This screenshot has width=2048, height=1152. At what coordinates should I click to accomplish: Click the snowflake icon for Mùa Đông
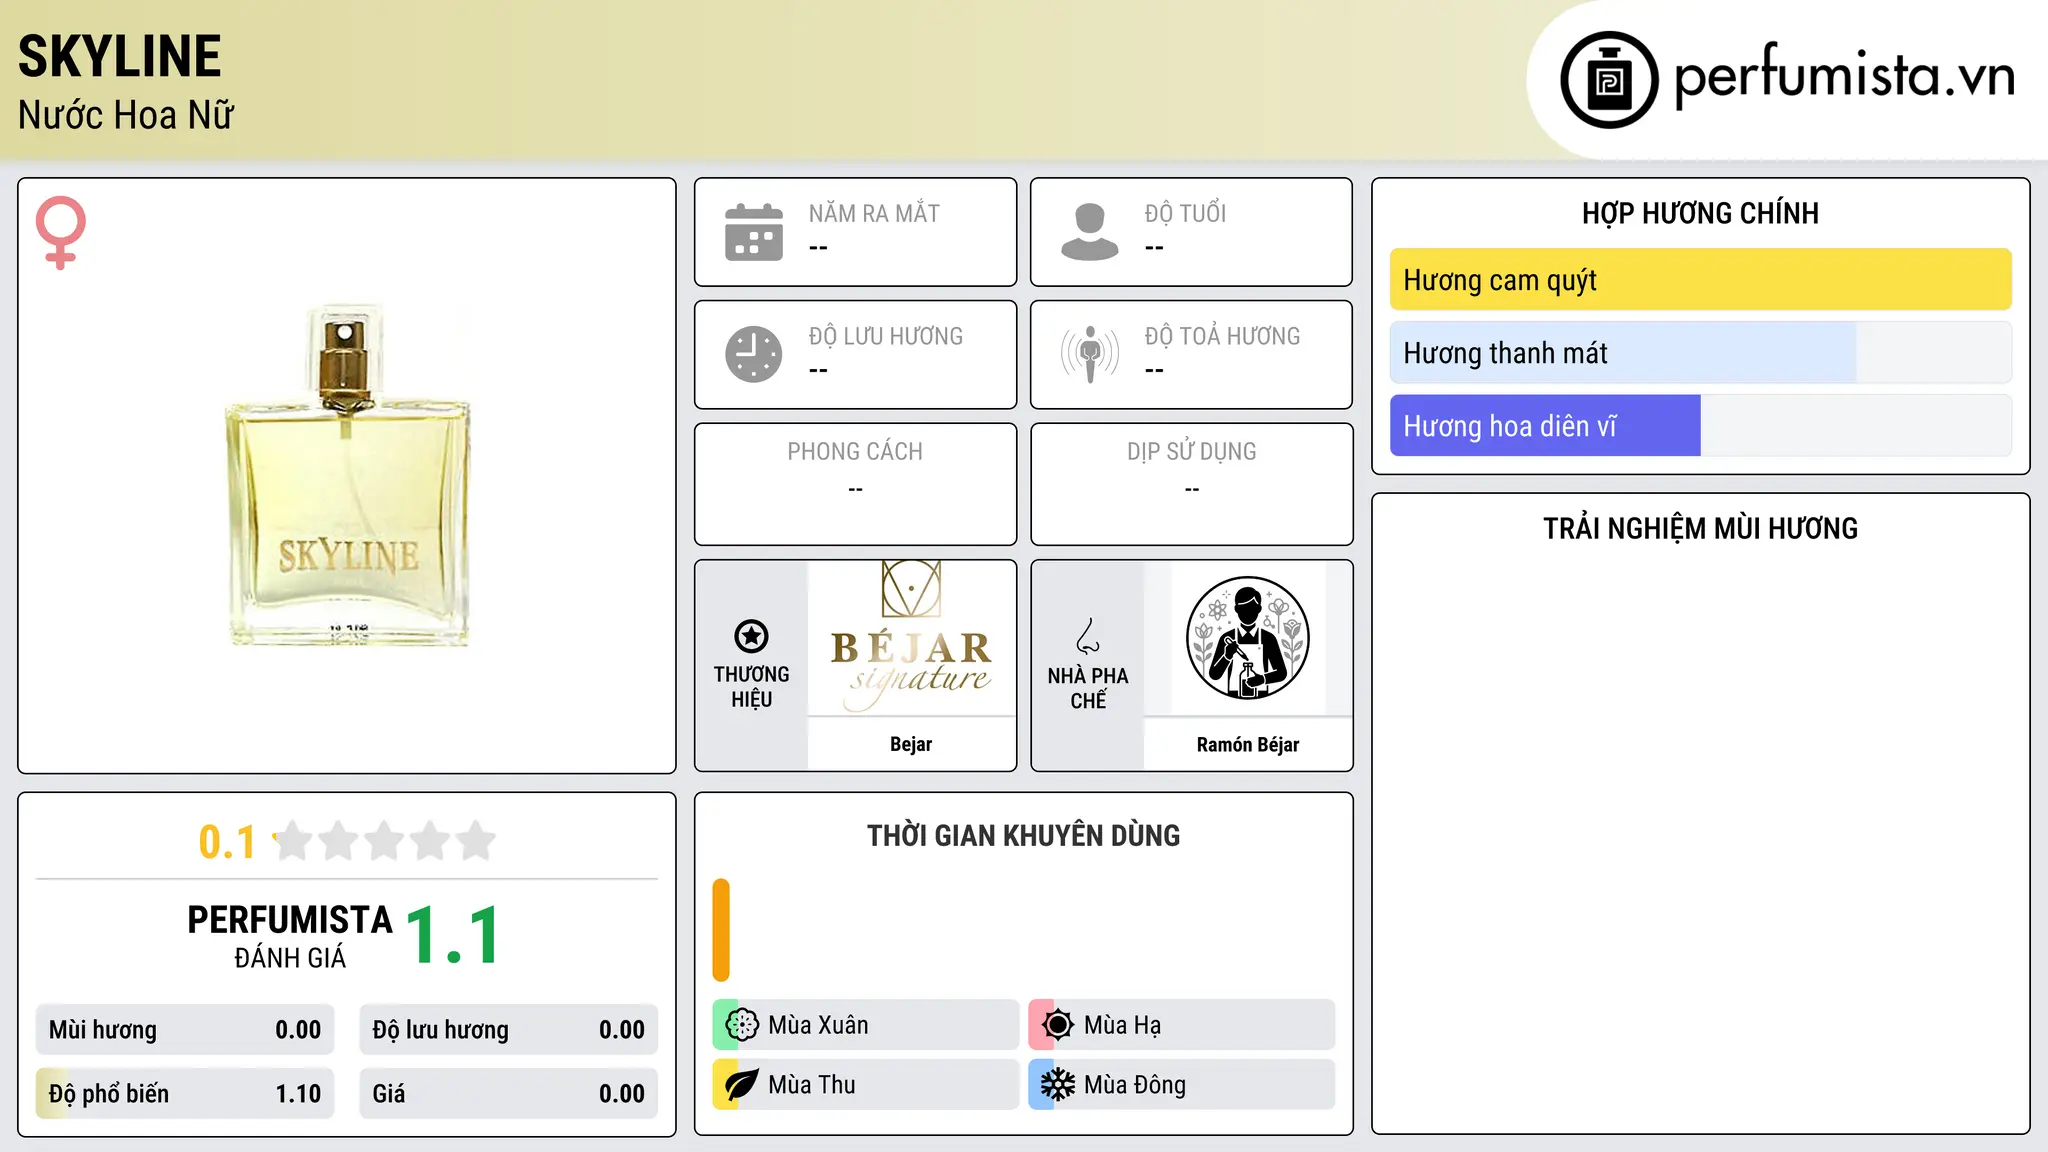1058,1085
